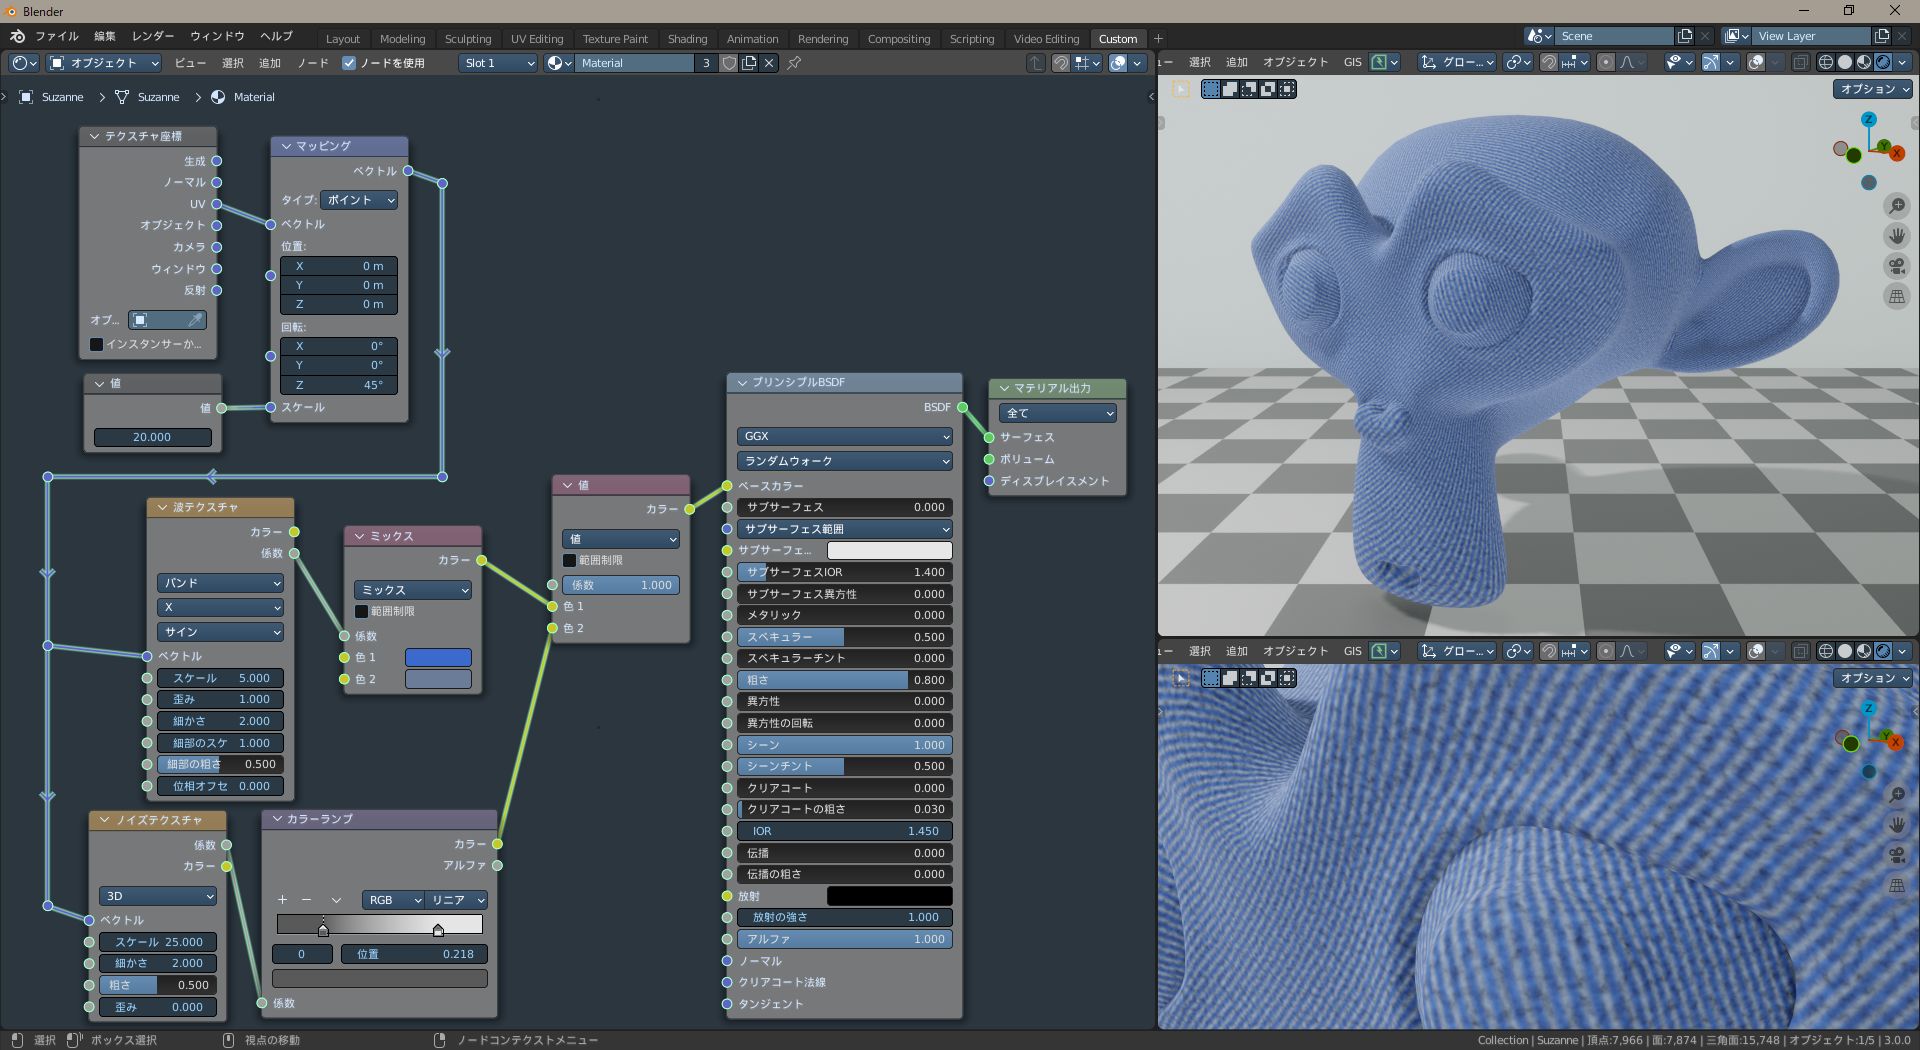Switch to the Layout workspace tab
The height and width of the screenshot is (1050, 1920).
pyautogui.click(x=342, y=39)
